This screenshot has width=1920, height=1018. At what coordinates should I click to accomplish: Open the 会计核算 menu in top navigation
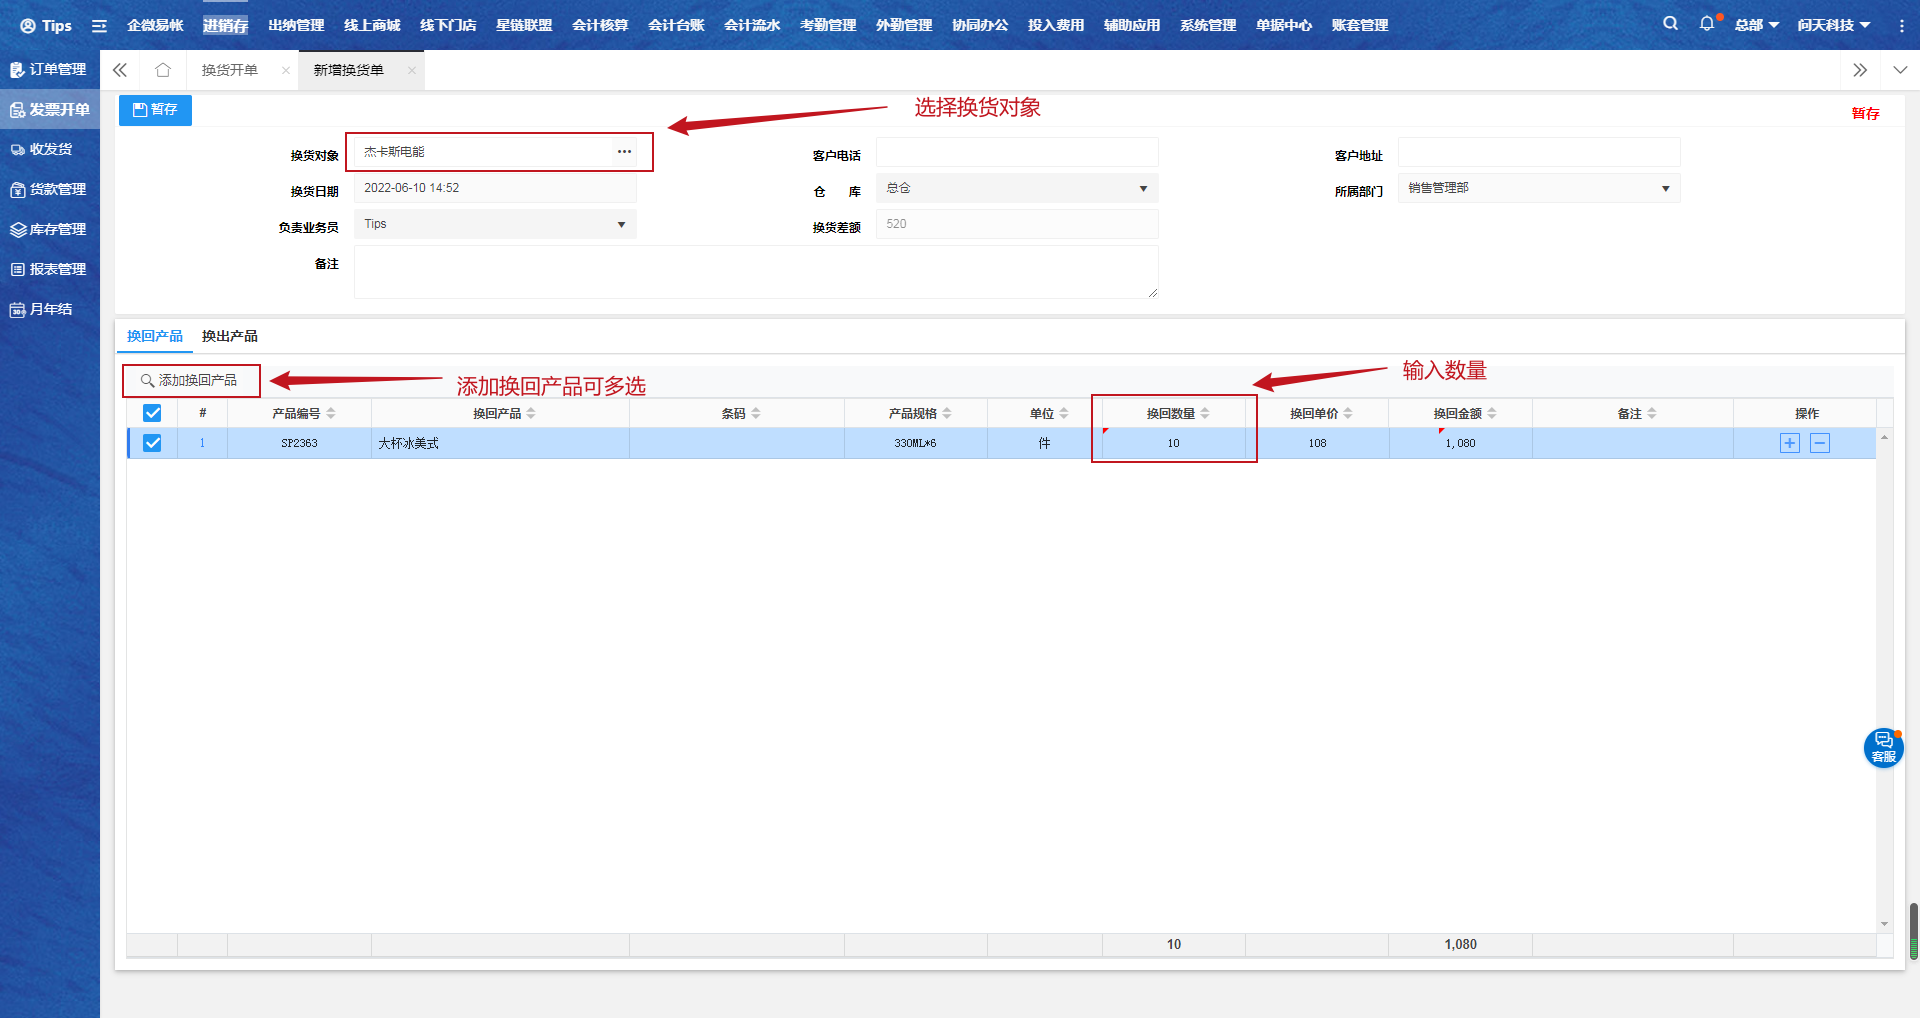(x=600, y=25)
